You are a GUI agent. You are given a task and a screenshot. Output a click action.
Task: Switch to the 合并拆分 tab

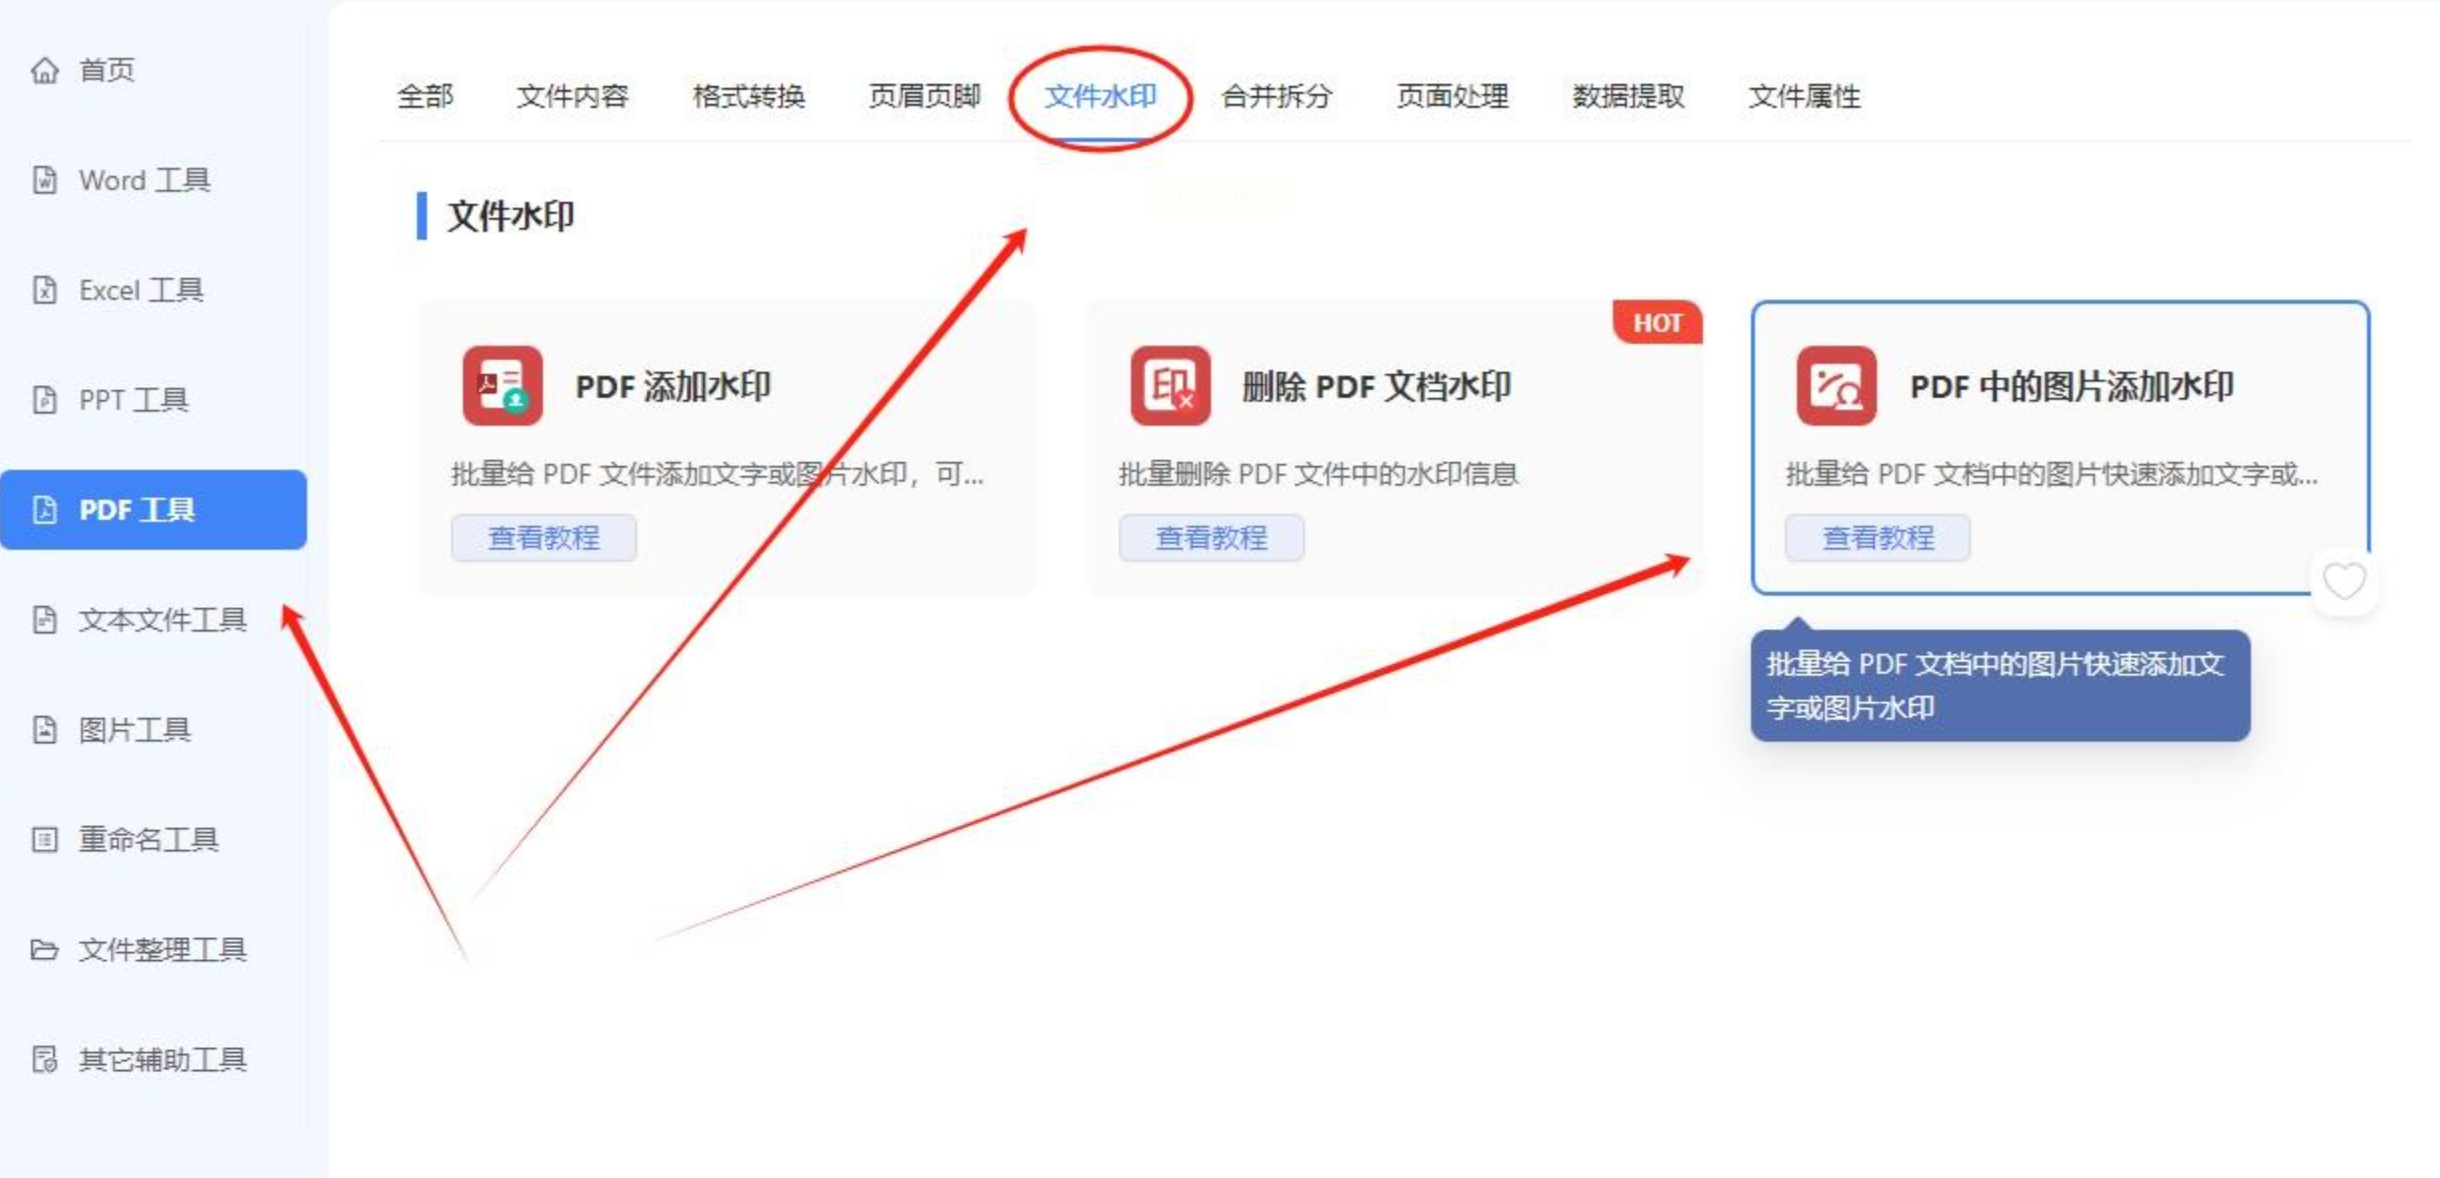coord(1276,96)
